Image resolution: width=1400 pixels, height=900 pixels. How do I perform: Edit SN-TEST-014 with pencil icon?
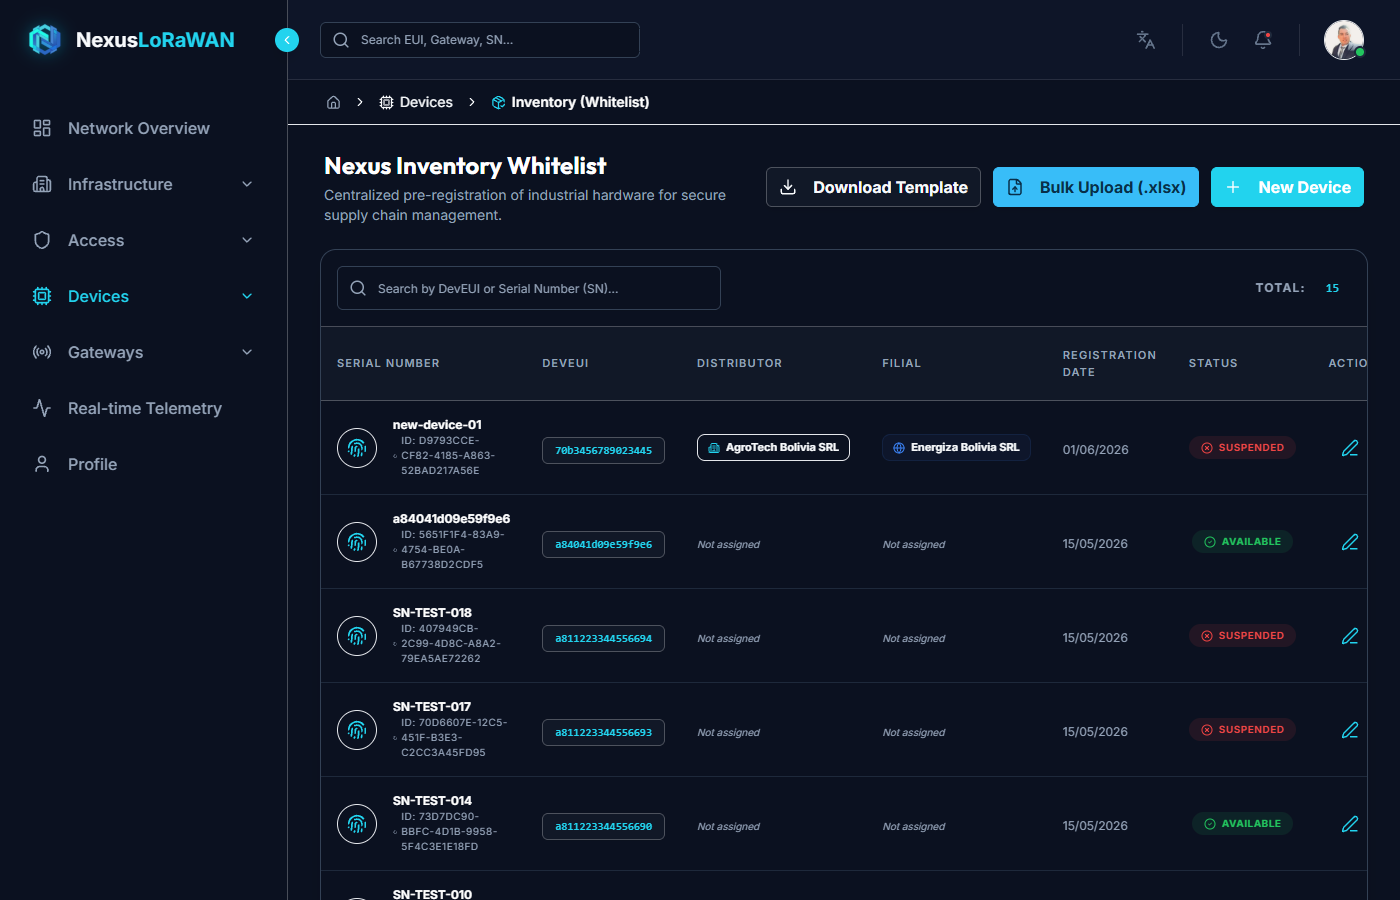point(1350,824)
